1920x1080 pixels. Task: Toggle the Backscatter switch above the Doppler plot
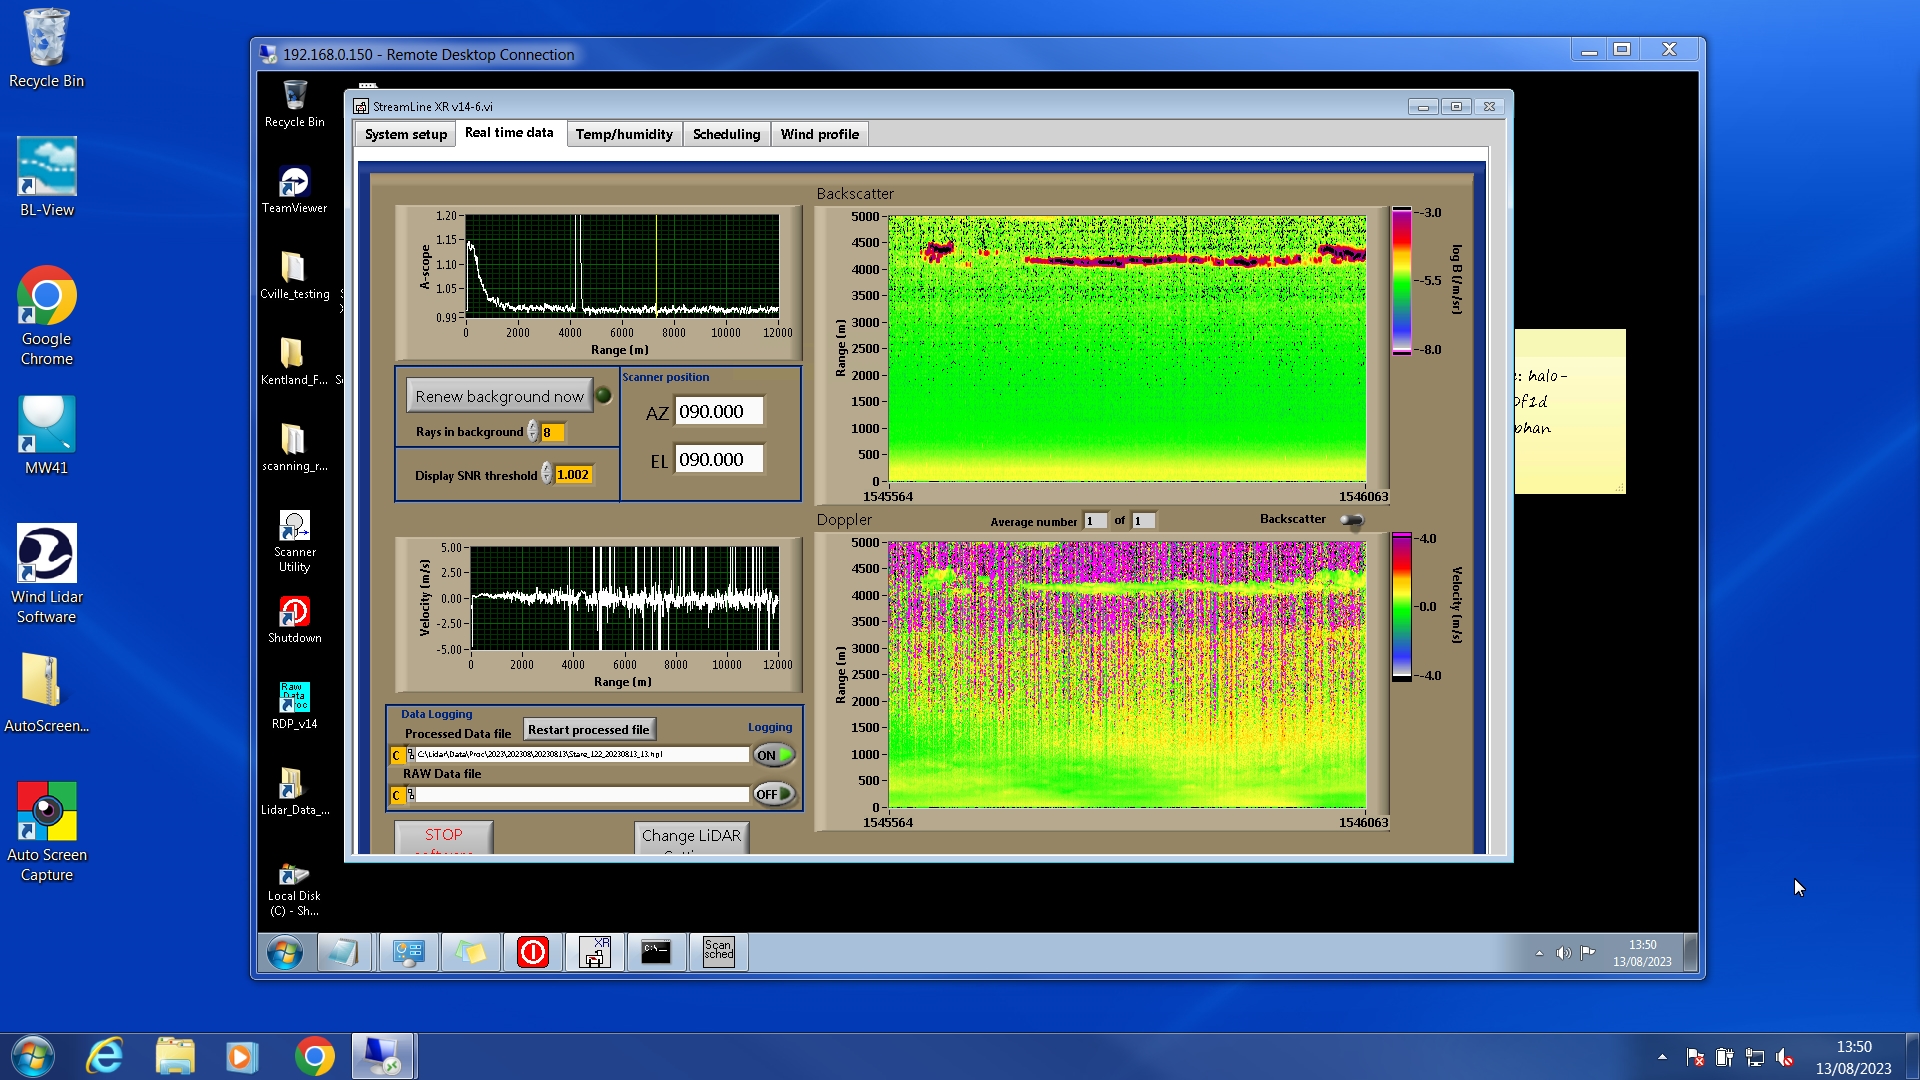(1351, 520)
